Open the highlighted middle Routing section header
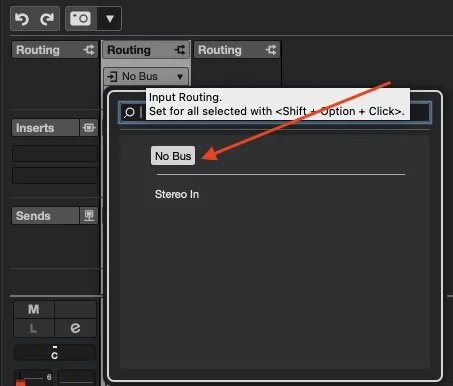Image resolution: width=453 pixels, height=386 pixels. point(146,50)
